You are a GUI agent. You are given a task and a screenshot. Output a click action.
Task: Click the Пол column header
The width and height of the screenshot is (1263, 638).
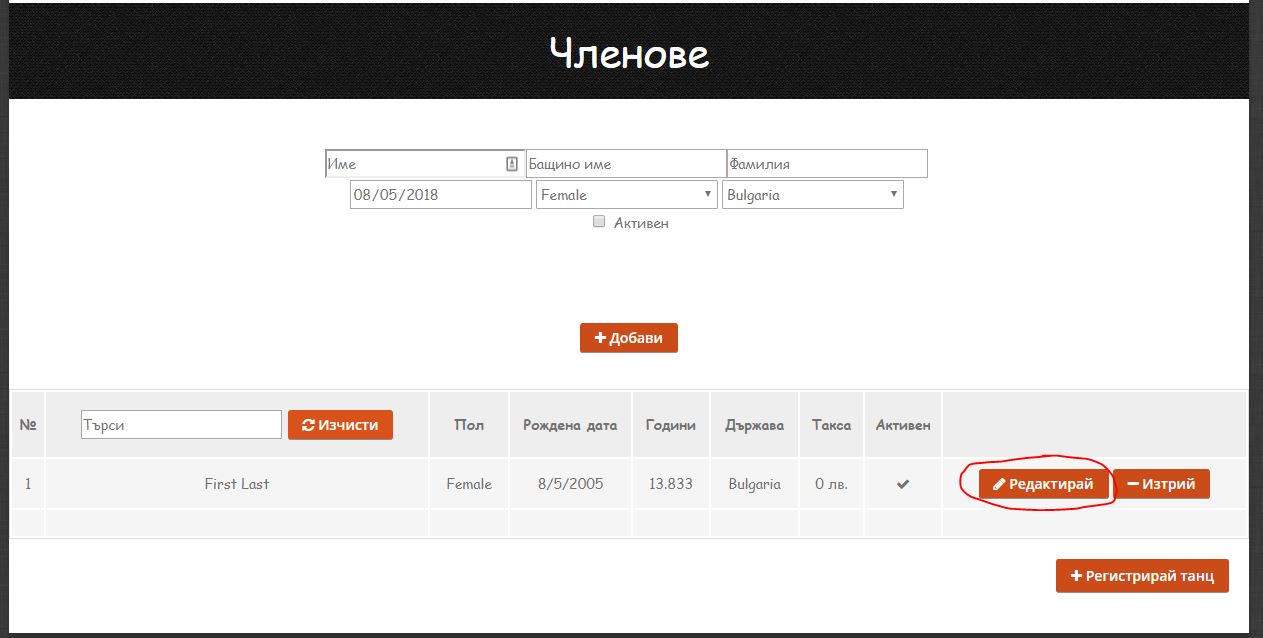469,425
